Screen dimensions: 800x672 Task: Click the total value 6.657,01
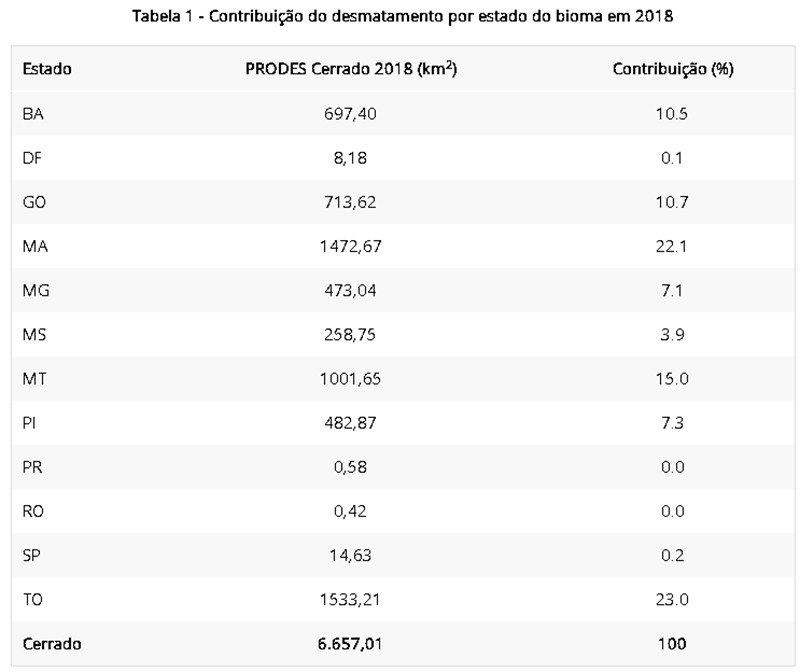tap(351, 643)
